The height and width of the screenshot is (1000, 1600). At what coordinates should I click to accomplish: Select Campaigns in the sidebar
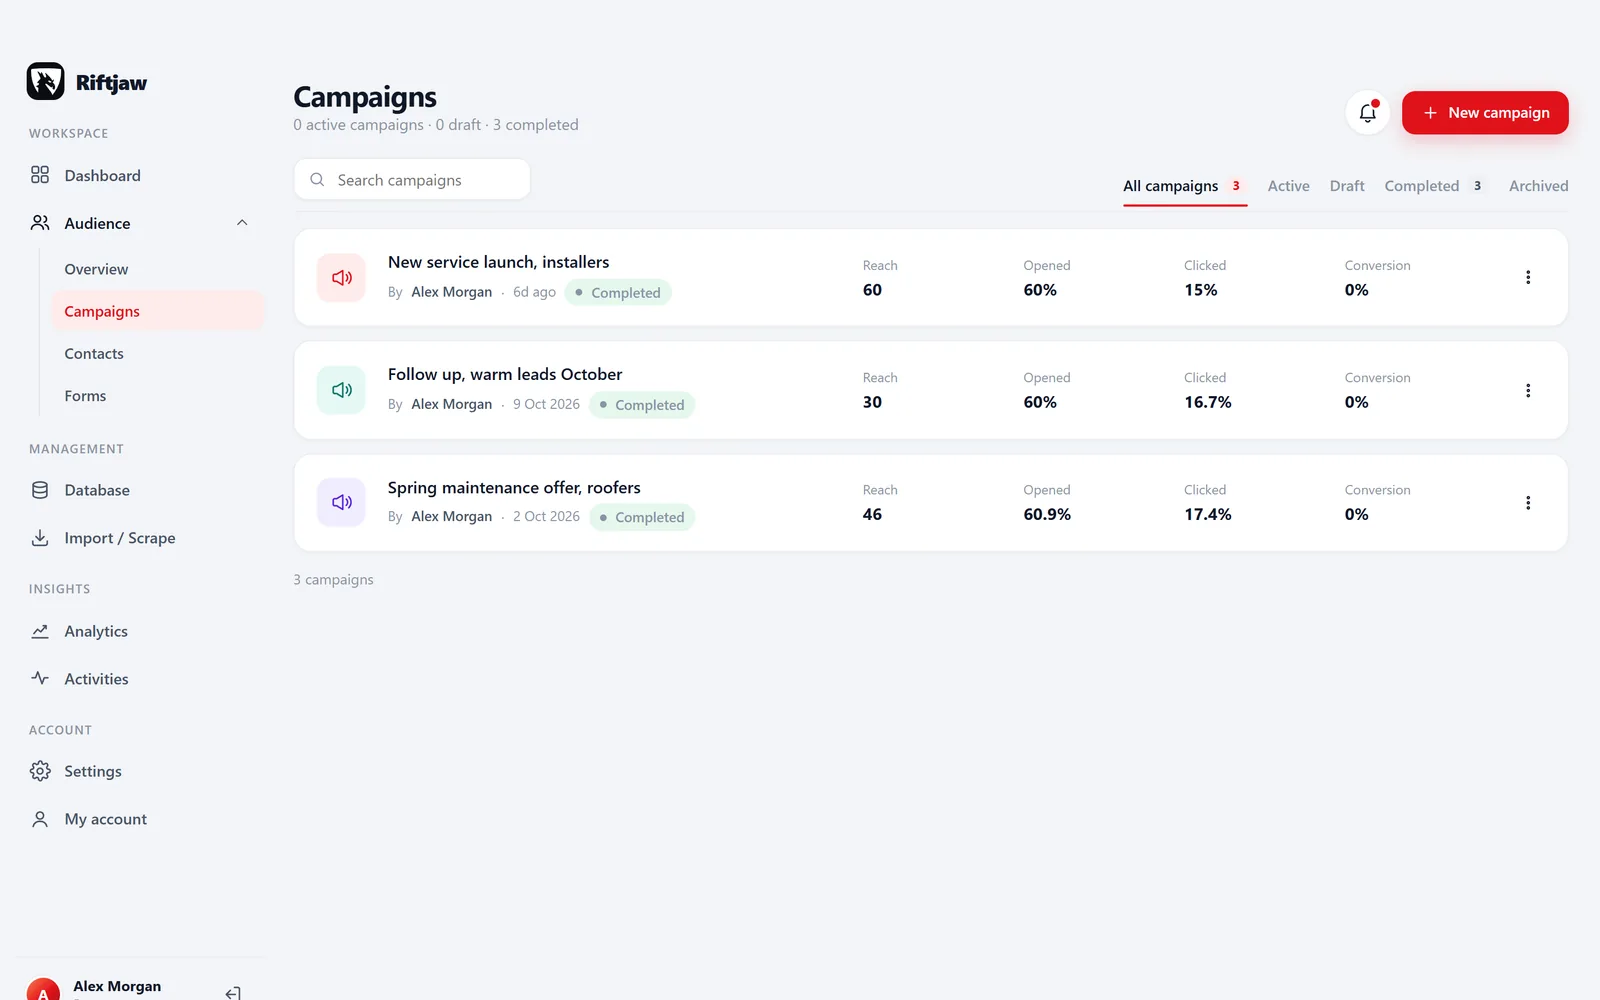coord(158,311)
